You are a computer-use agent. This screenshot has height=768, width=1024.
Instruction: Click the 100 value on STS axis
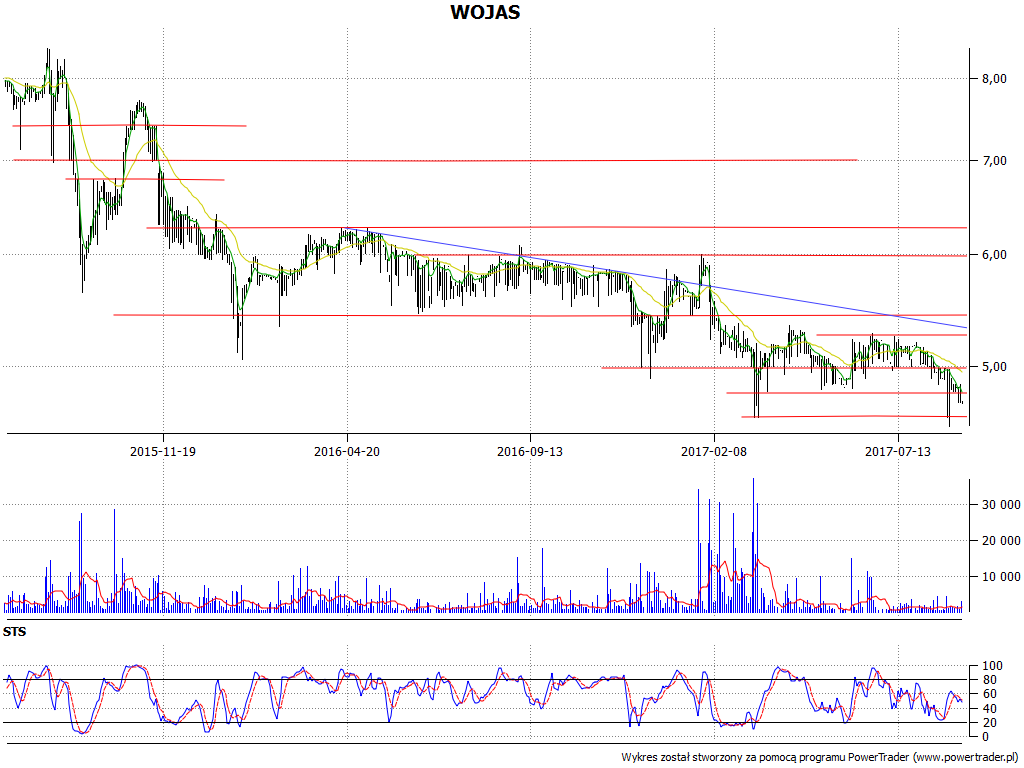click(992, 666)
